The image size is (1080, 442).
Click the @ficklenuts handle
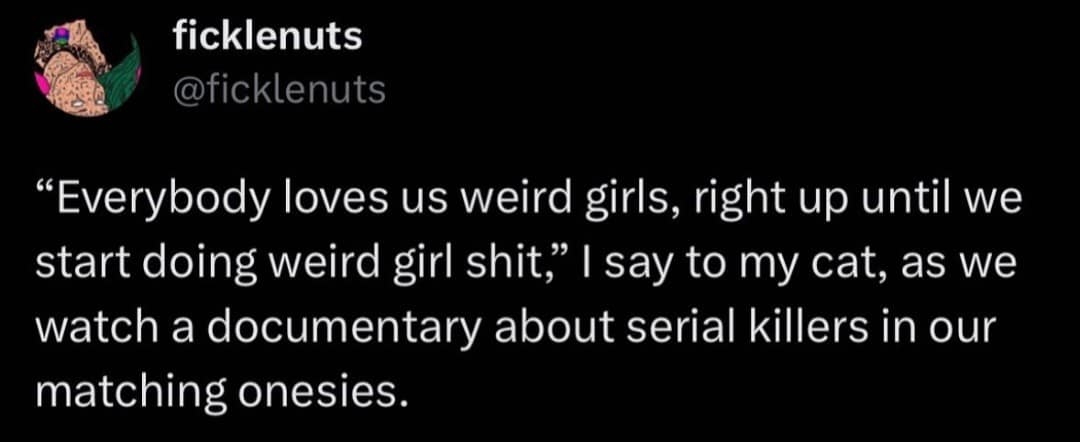pos(279,91)
